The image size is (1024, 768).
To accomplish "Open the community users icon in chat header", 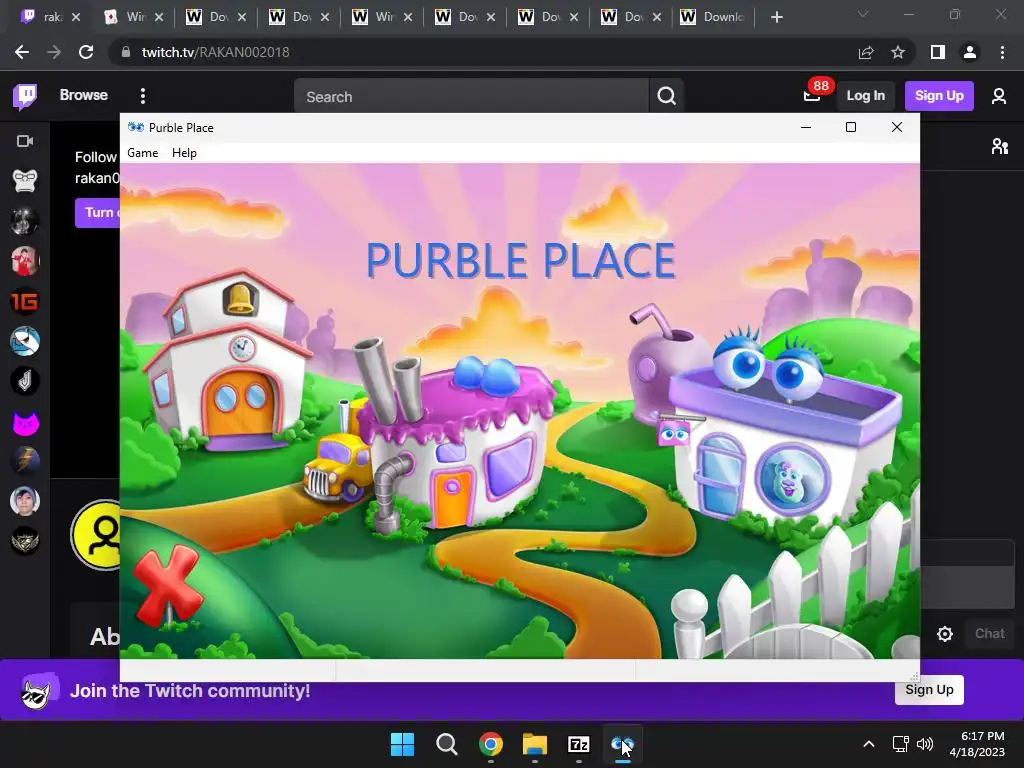I will coord(1000,146).
